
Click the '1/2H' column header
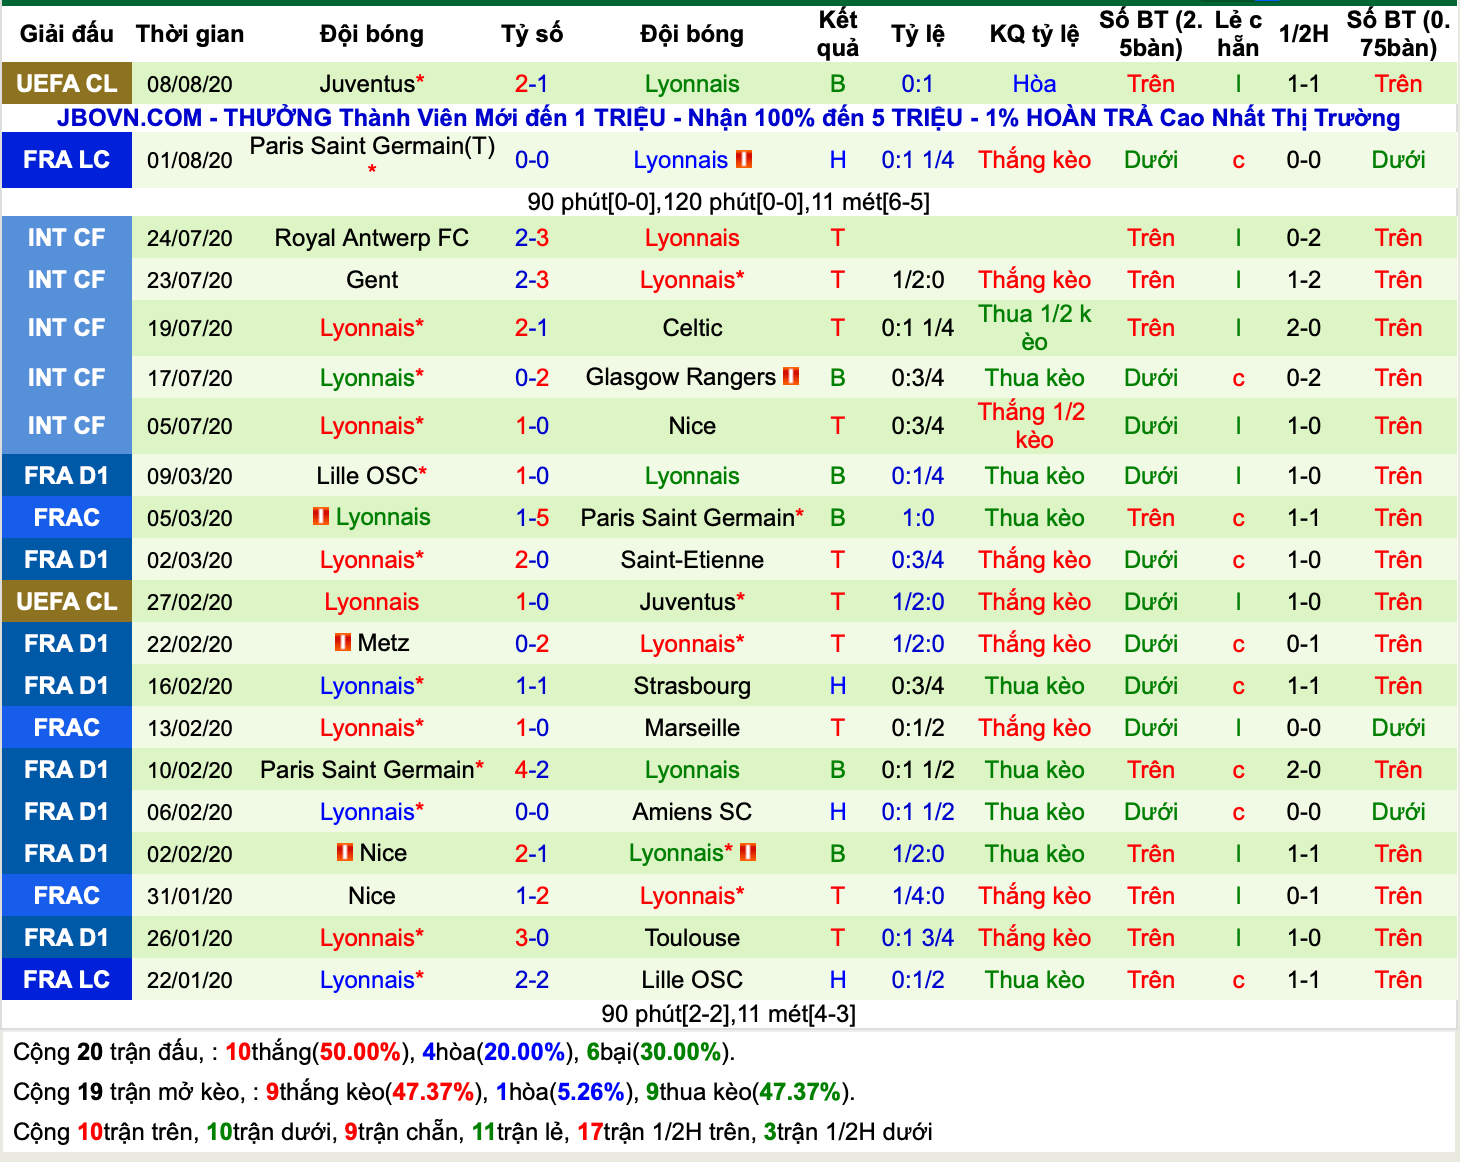pyautogui.click(x=1304, y=34)
